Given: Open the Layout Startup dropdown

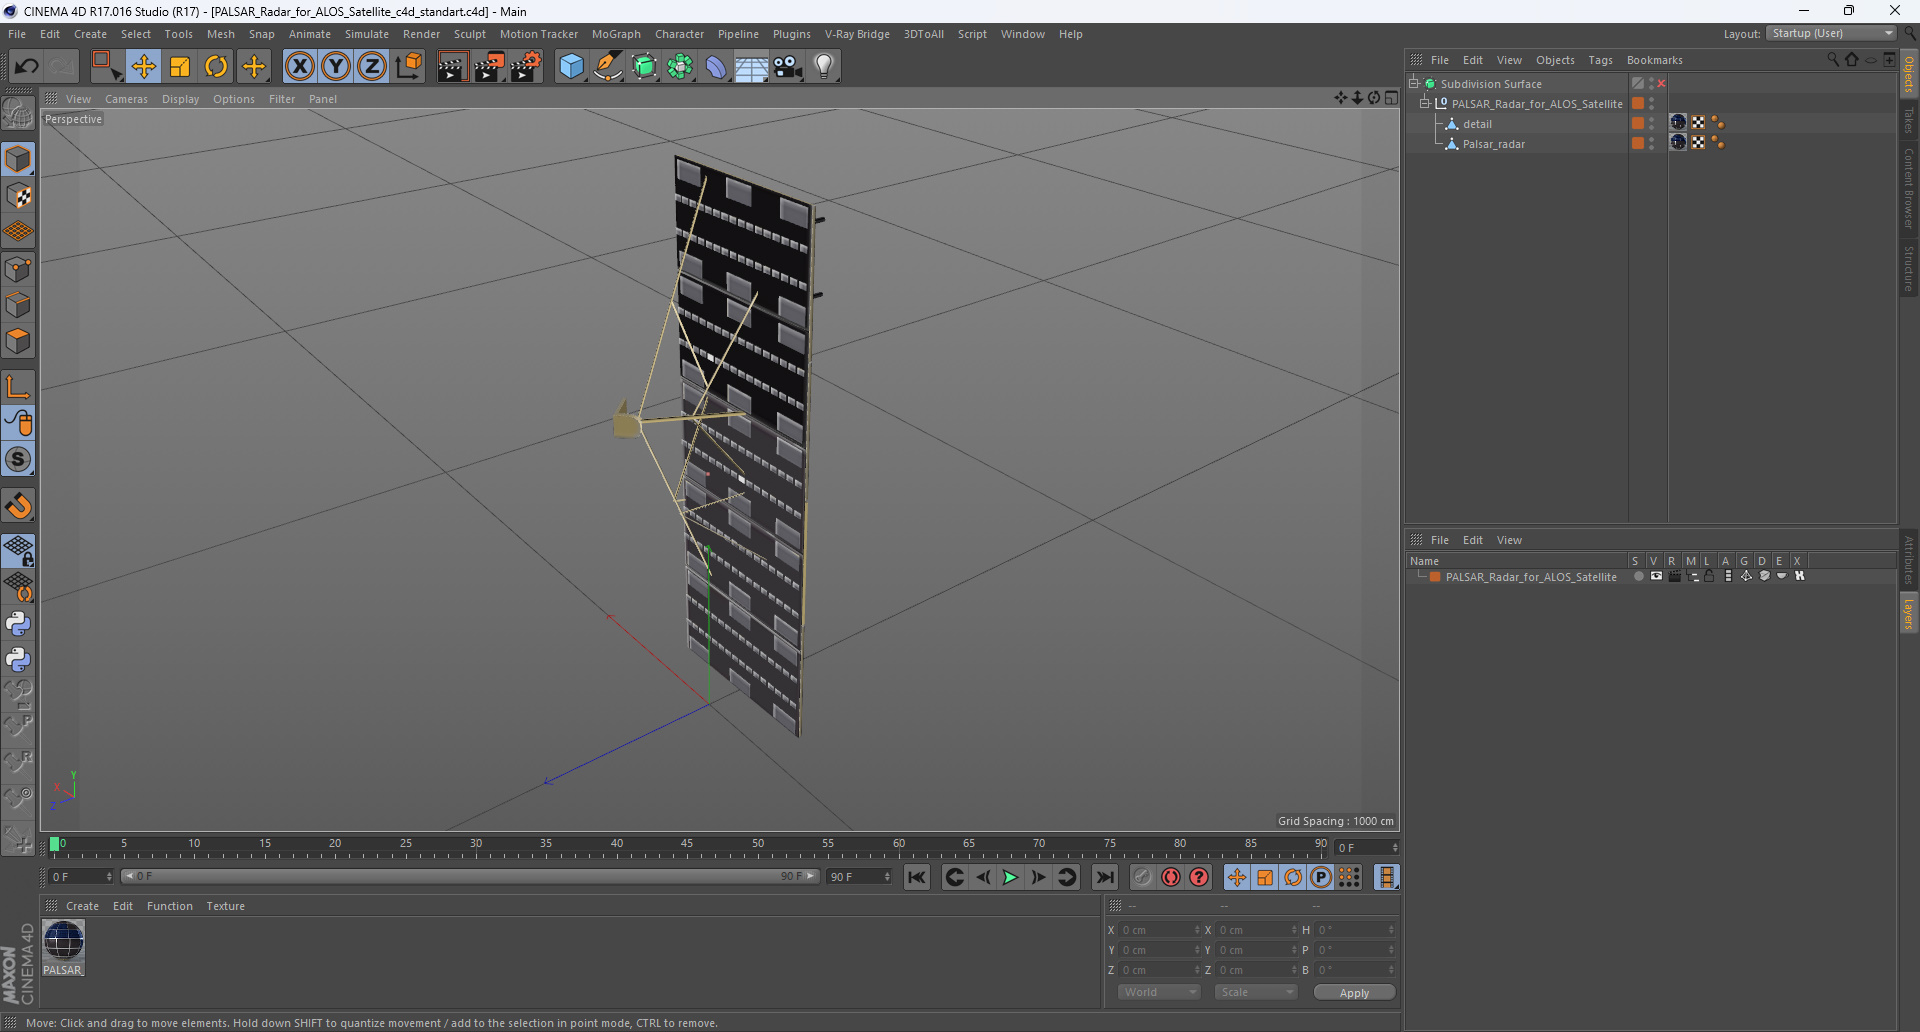Looking at the screenshot, I should 1832,33.
